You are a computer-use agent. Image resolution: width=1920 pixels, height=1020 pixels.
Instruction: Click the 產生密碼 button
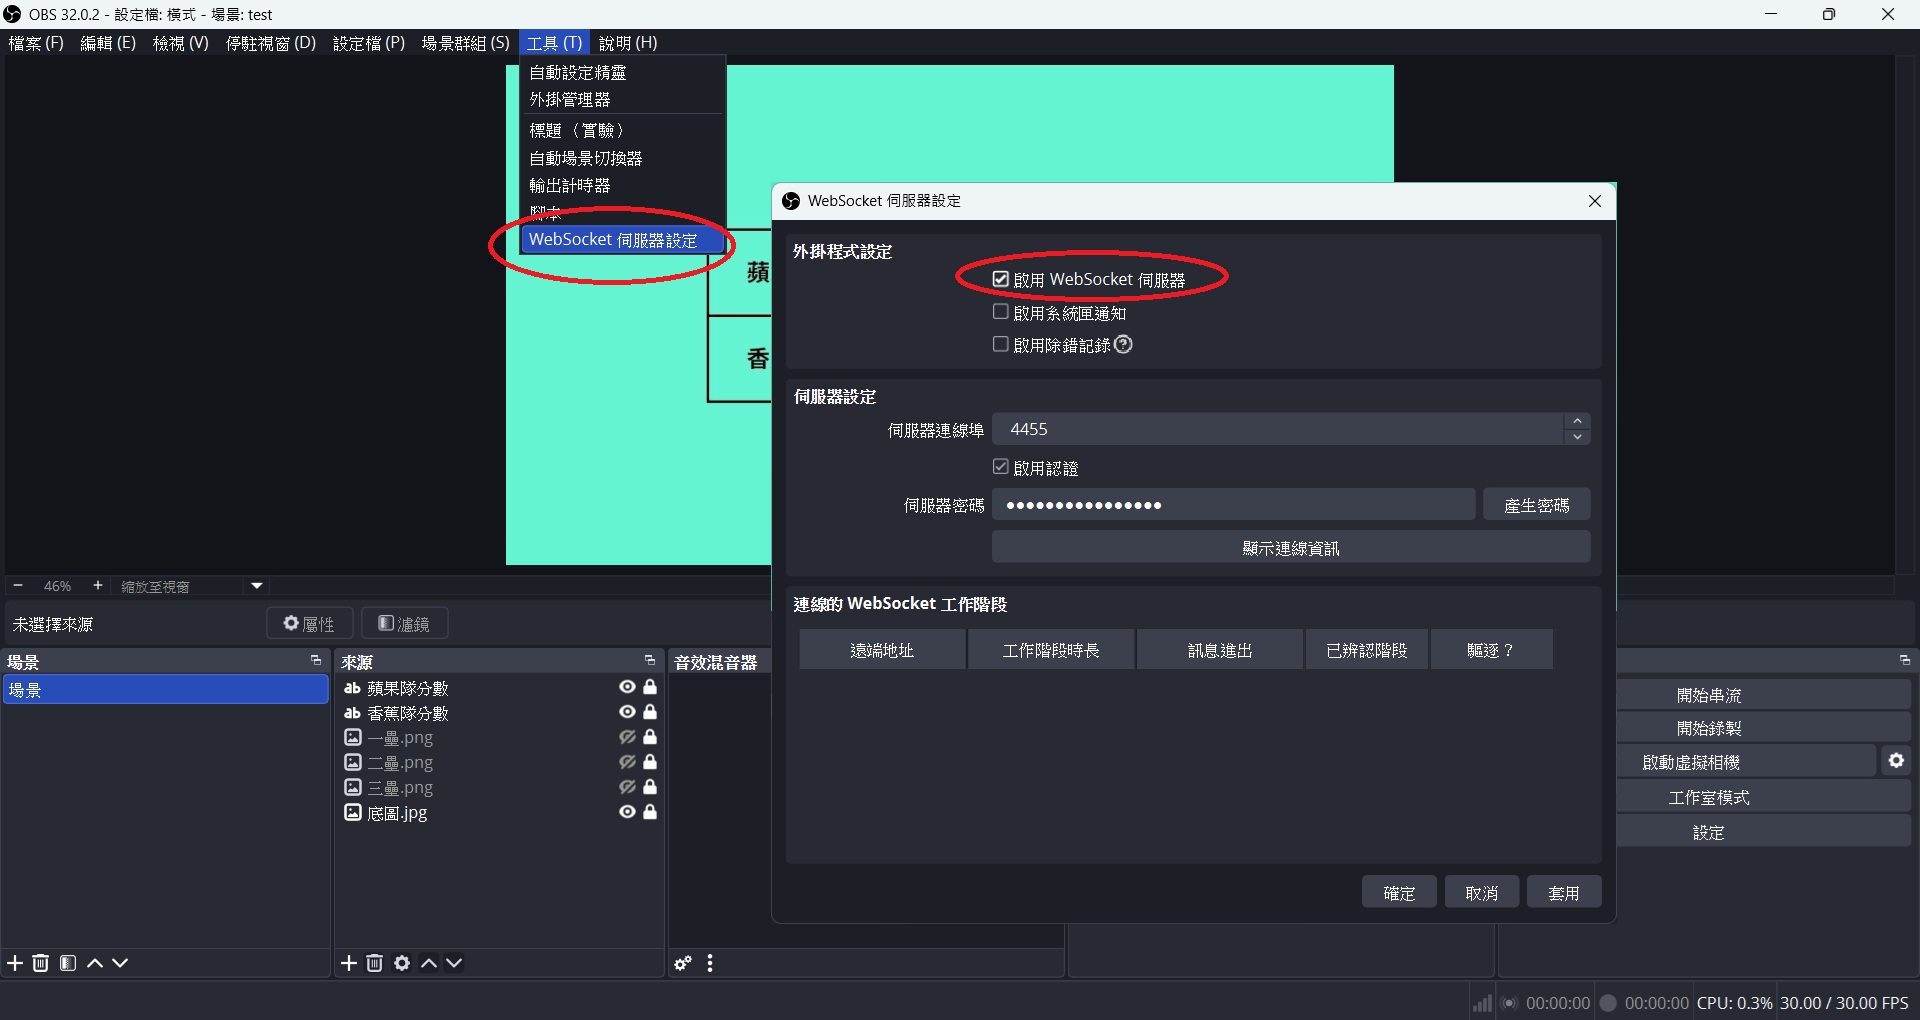click(1536, 505)
